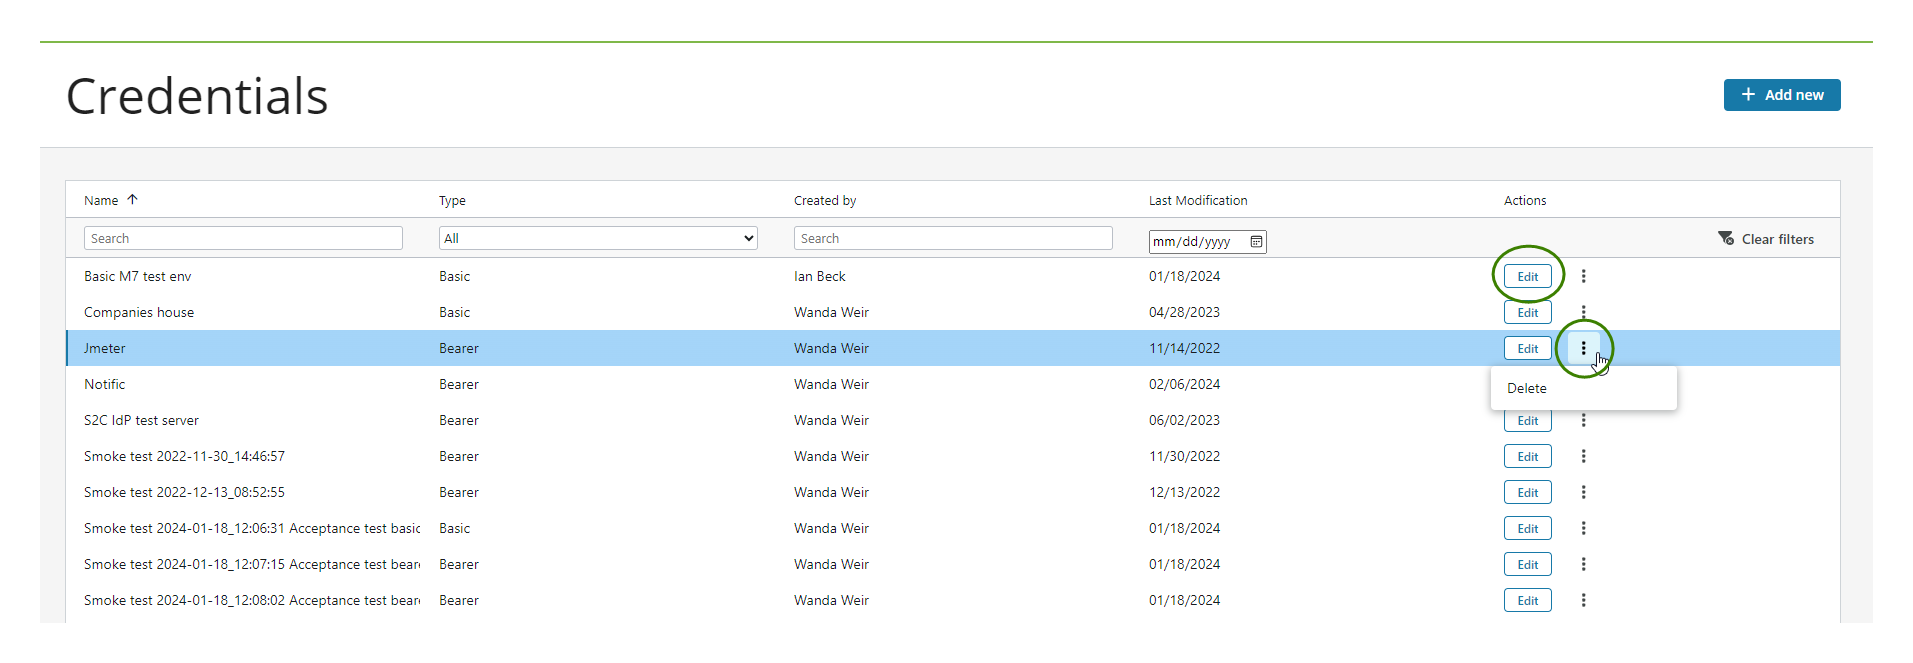Click the Last Modification date input
This screenshot has width=1913, height=663.
[1195, 242]
